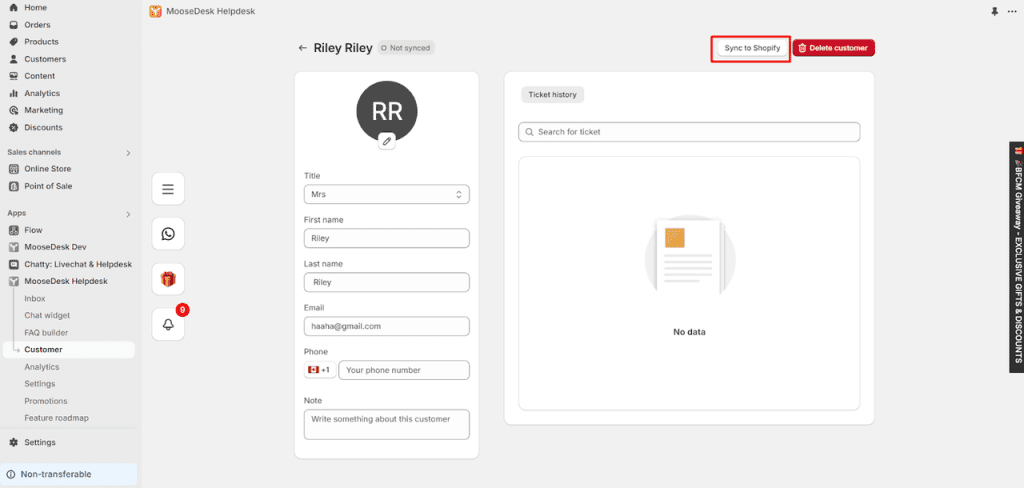This screenshot has height=488, width=1024.
Task: Open the gift box floating button
Action: tap(168, 280)
